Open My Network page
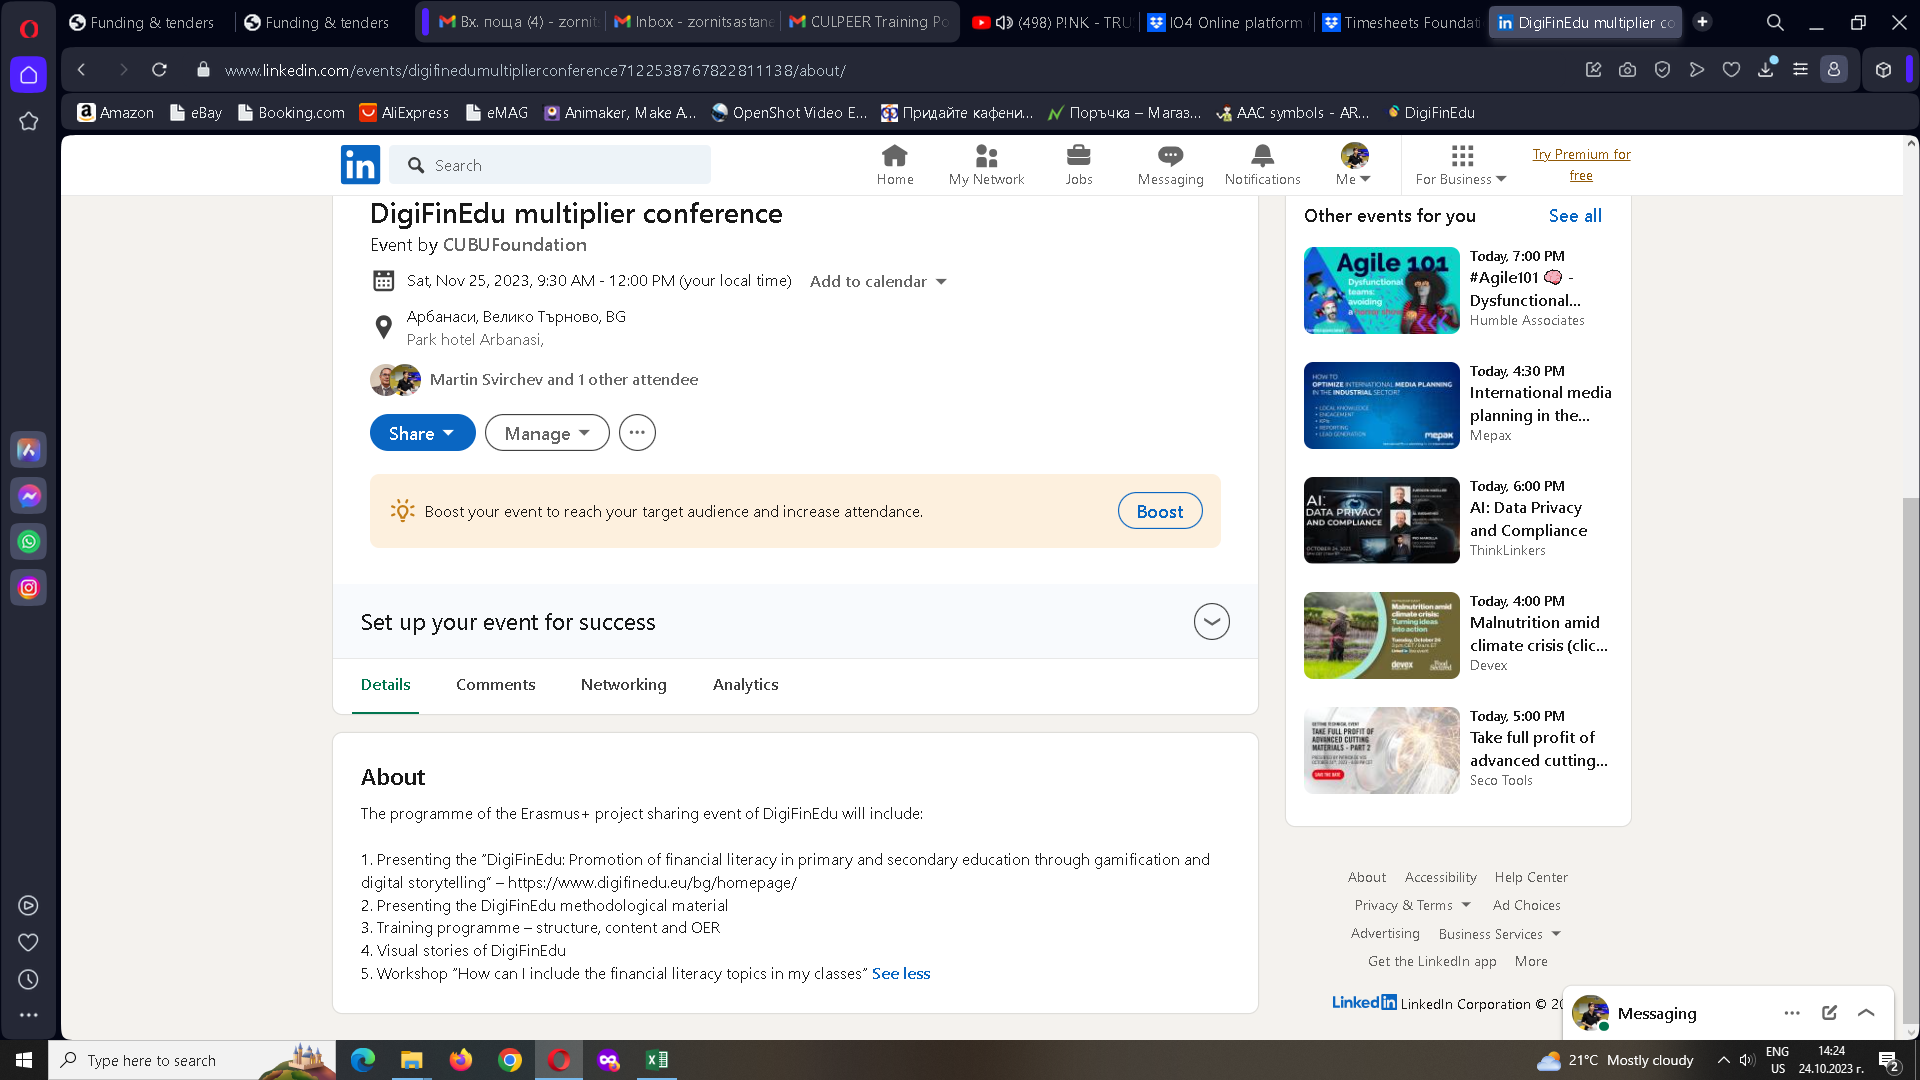1920x1080 pixels. 986,165
